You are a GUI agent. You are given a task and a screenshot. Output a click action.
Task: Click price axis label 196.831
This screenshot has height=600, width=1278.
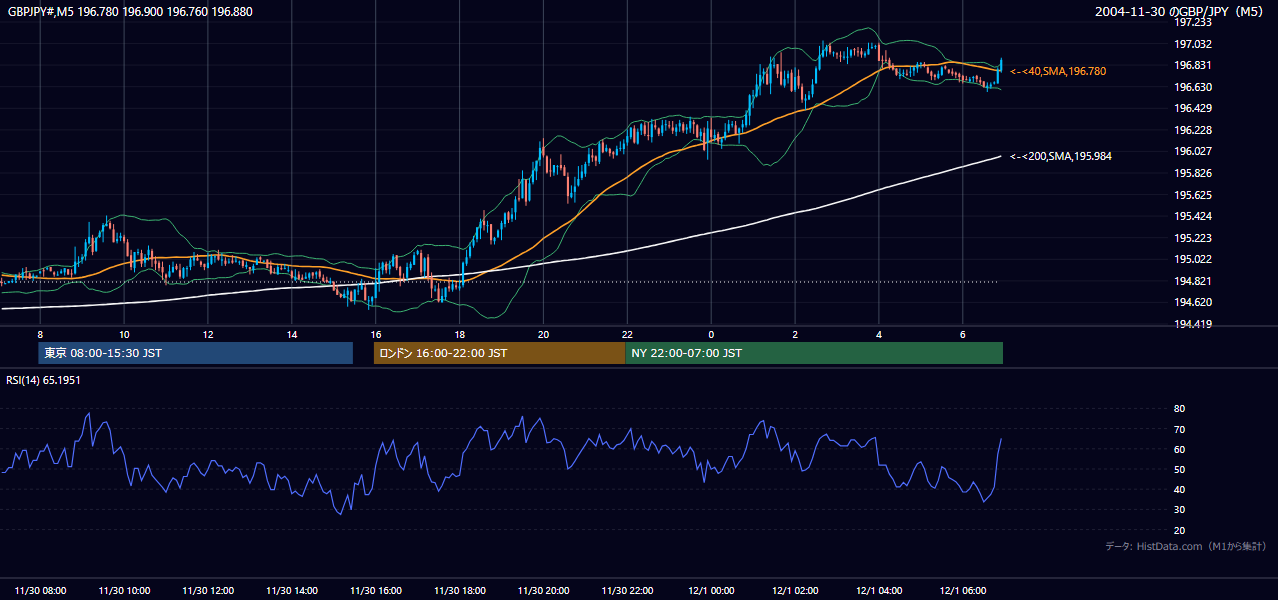[x=1193, y=65]
